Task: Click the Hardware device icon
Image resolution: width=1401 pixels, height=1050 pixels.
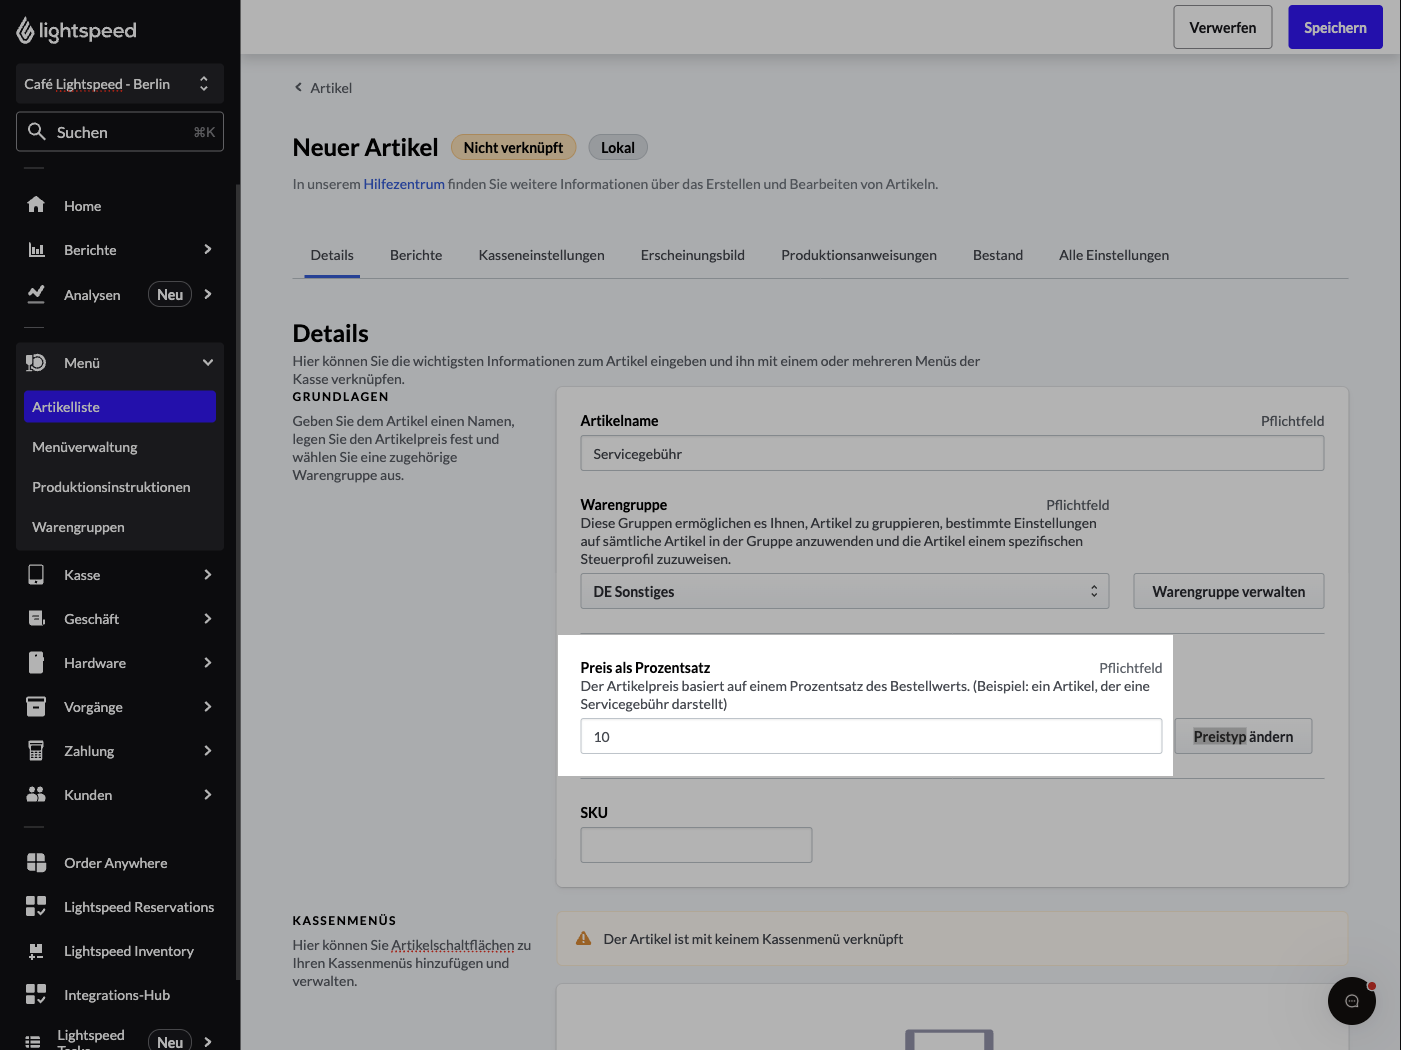Action: pyautogui.click(x=36, y=662)
